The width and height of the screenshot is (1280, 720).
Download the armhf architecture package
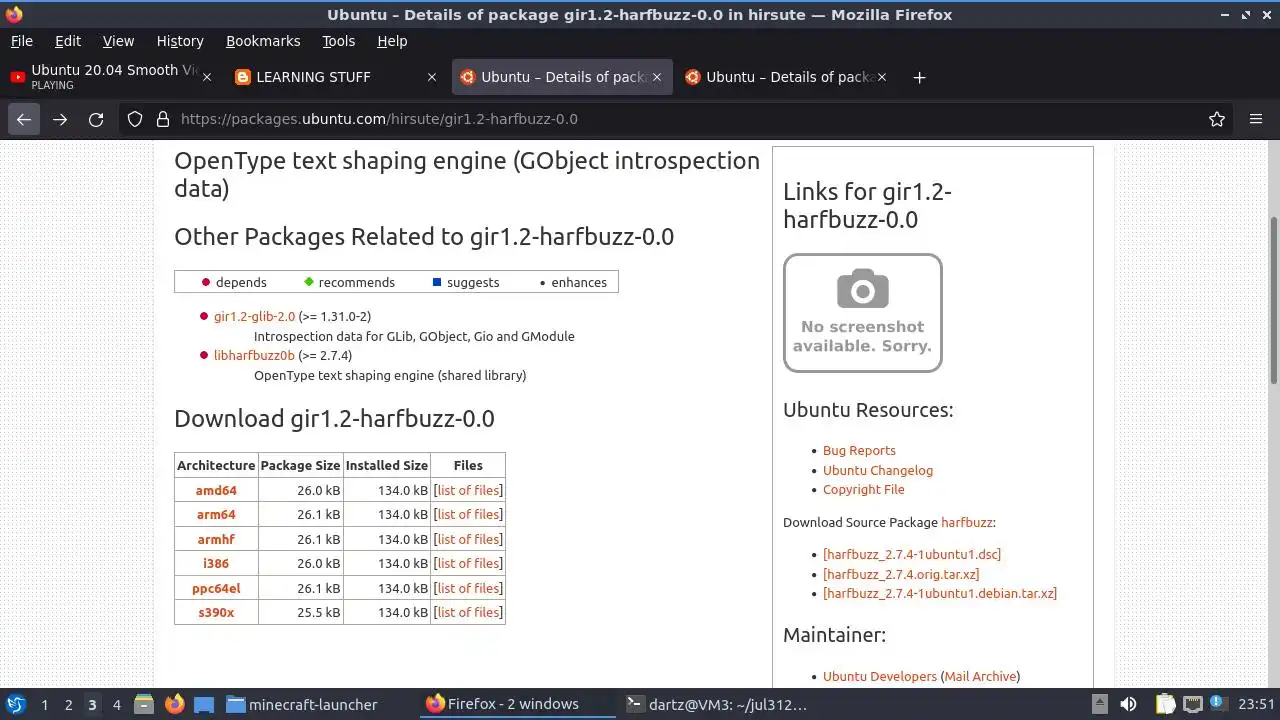[216, 539]
